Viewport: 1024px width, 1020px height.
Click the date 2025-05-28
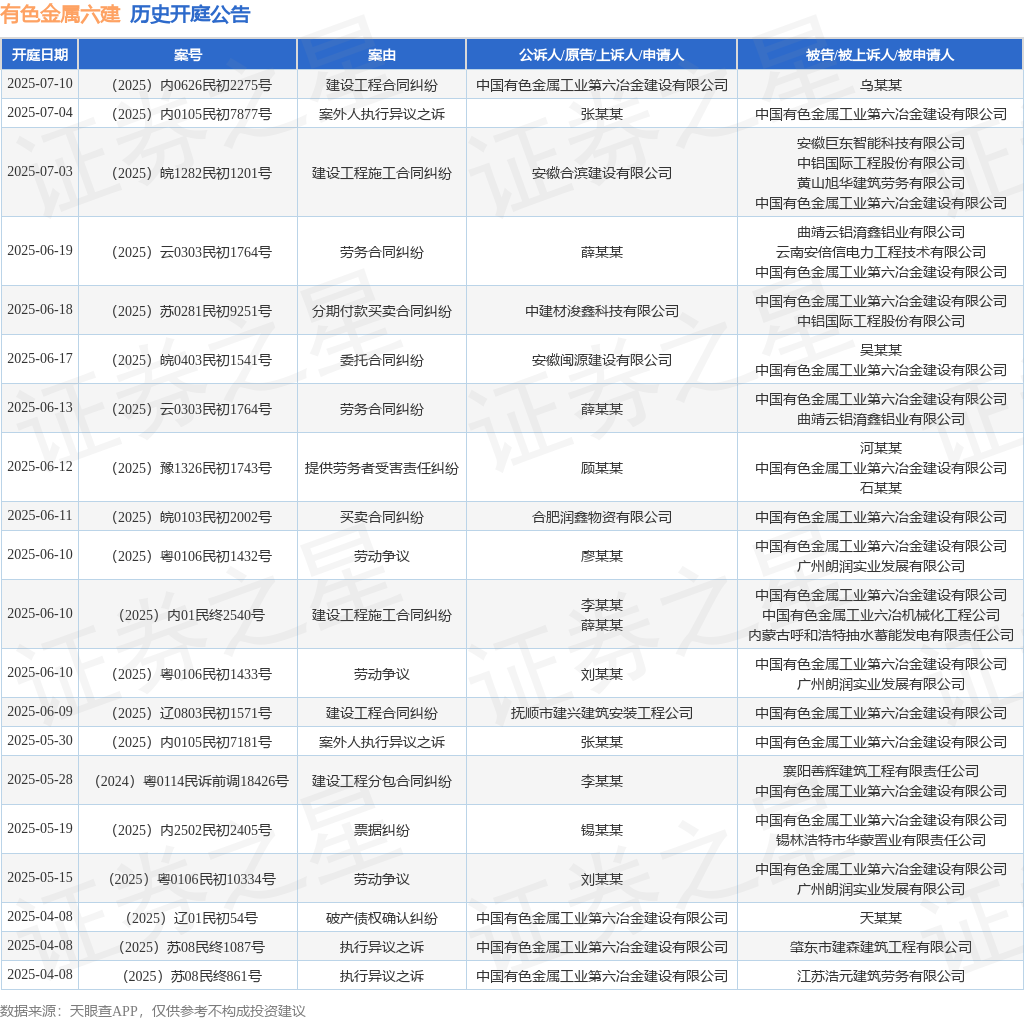click(40, 779)
